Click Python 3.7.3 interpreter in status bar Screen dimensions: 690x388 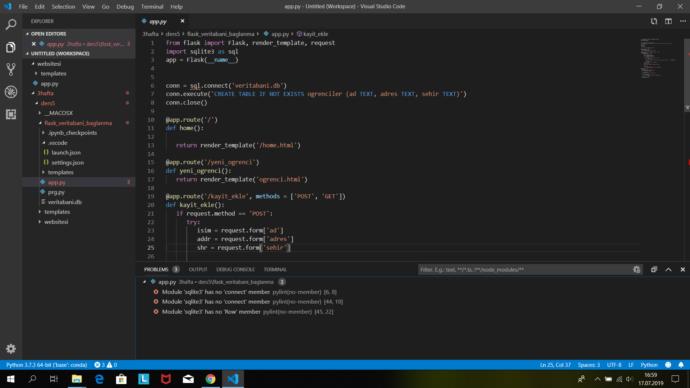coord(47,365)
